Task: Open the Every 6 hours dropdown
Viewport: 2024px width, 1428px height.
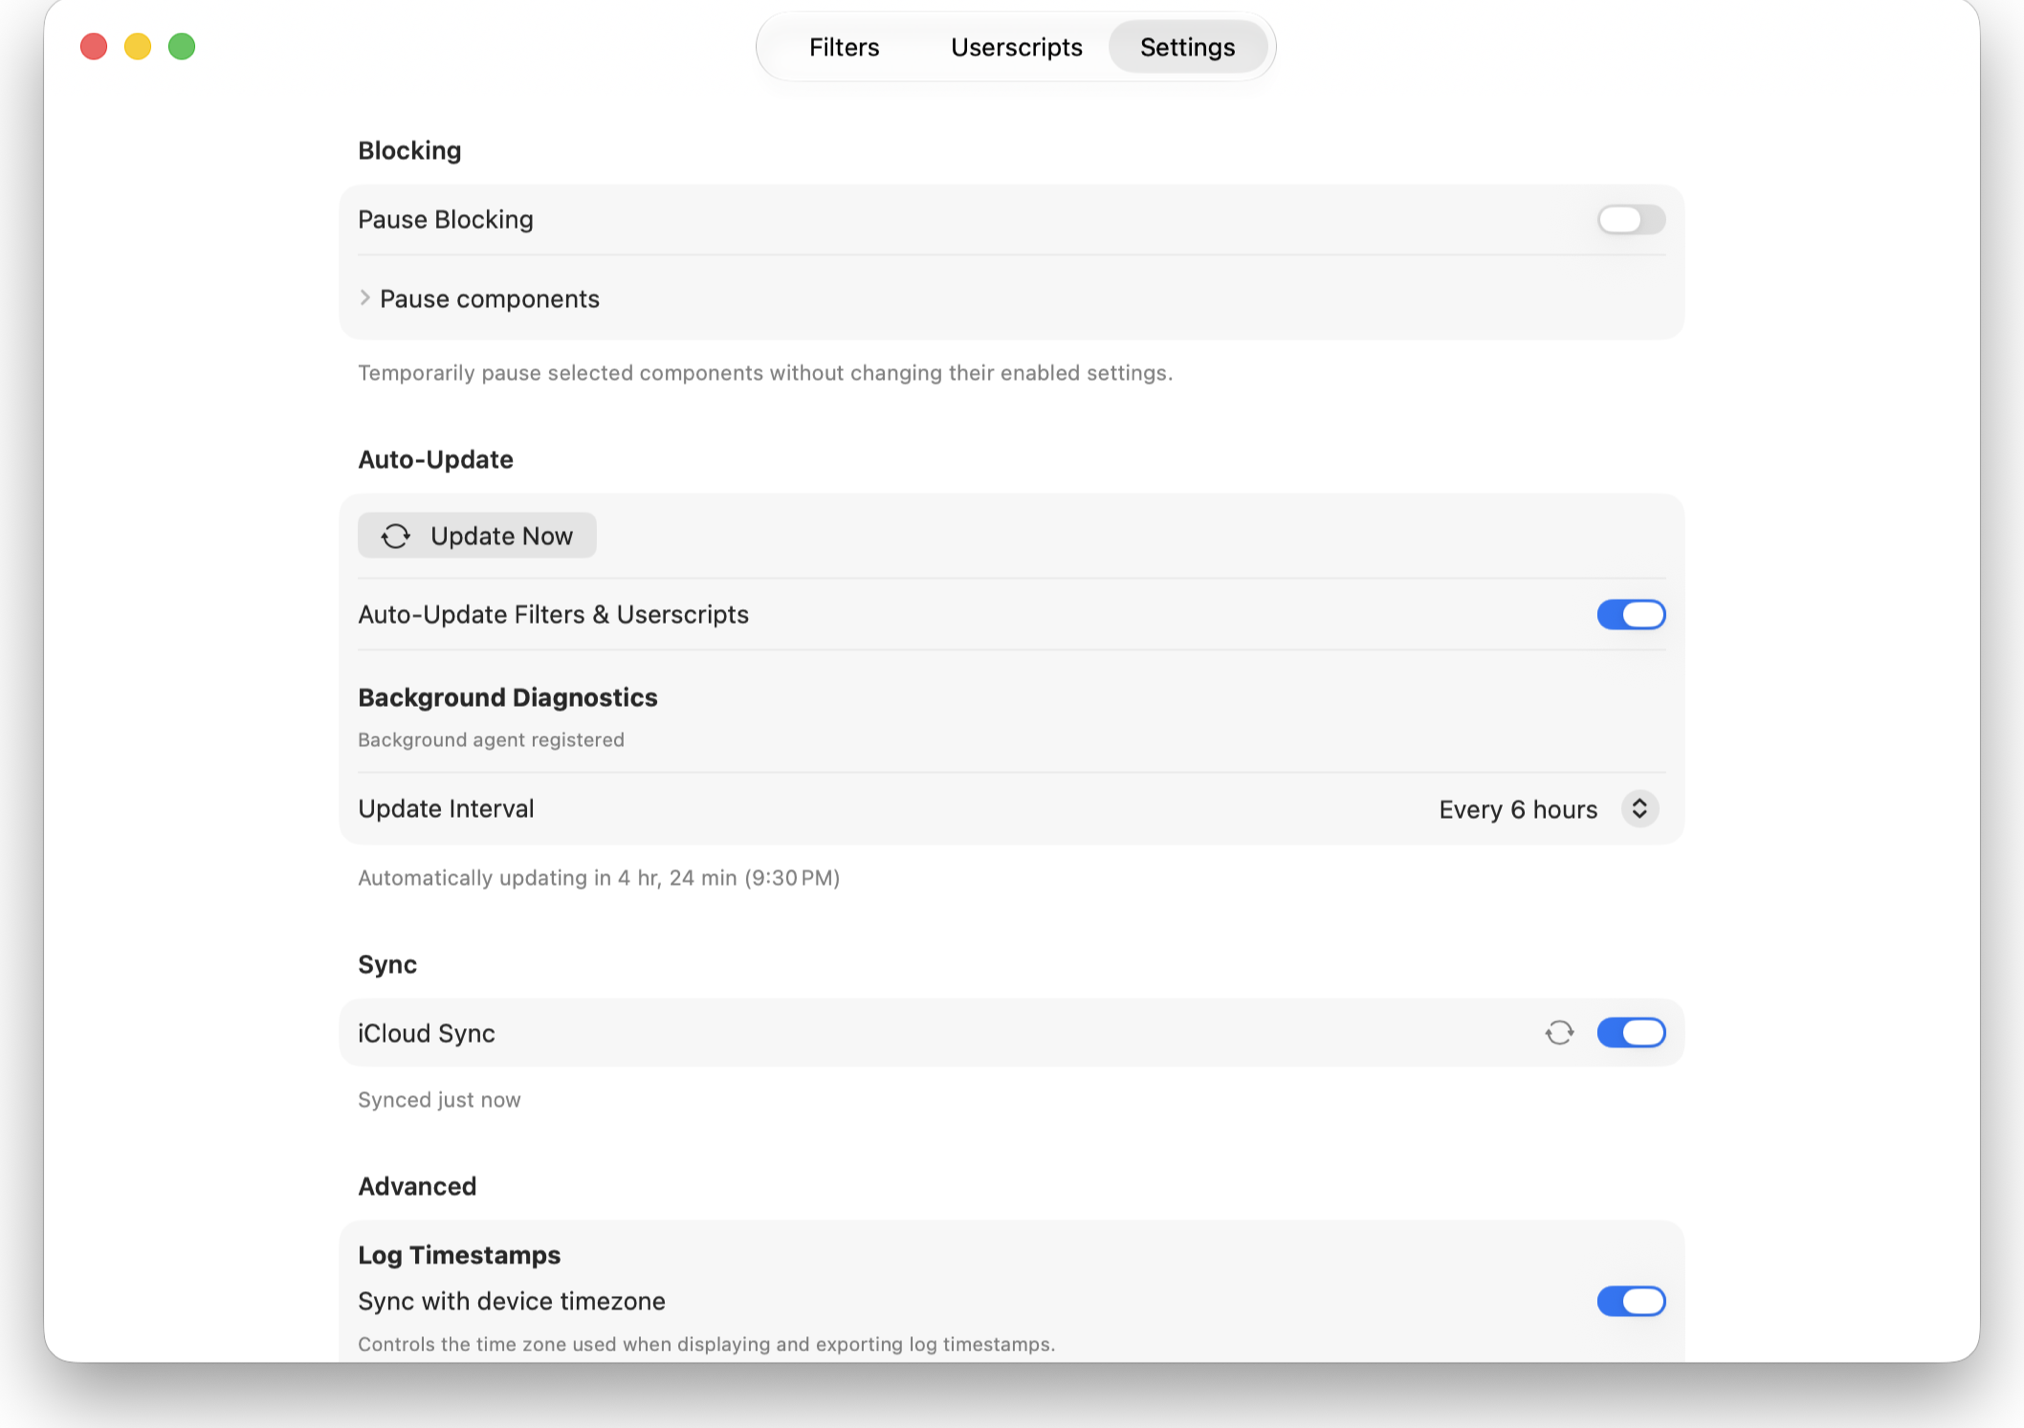Action: click(1547, 808)
